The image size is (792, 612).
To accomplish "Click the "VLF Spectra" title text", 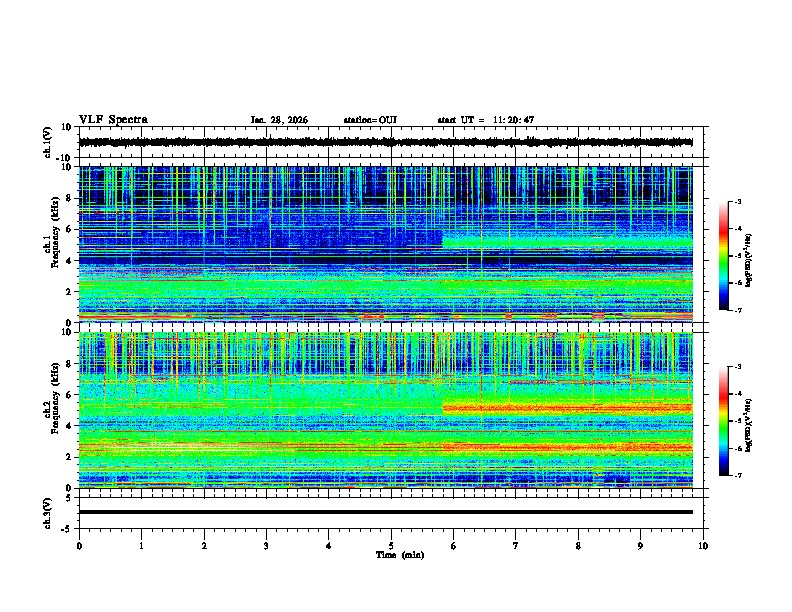I will pyautogui.click(x=113, y=120).
